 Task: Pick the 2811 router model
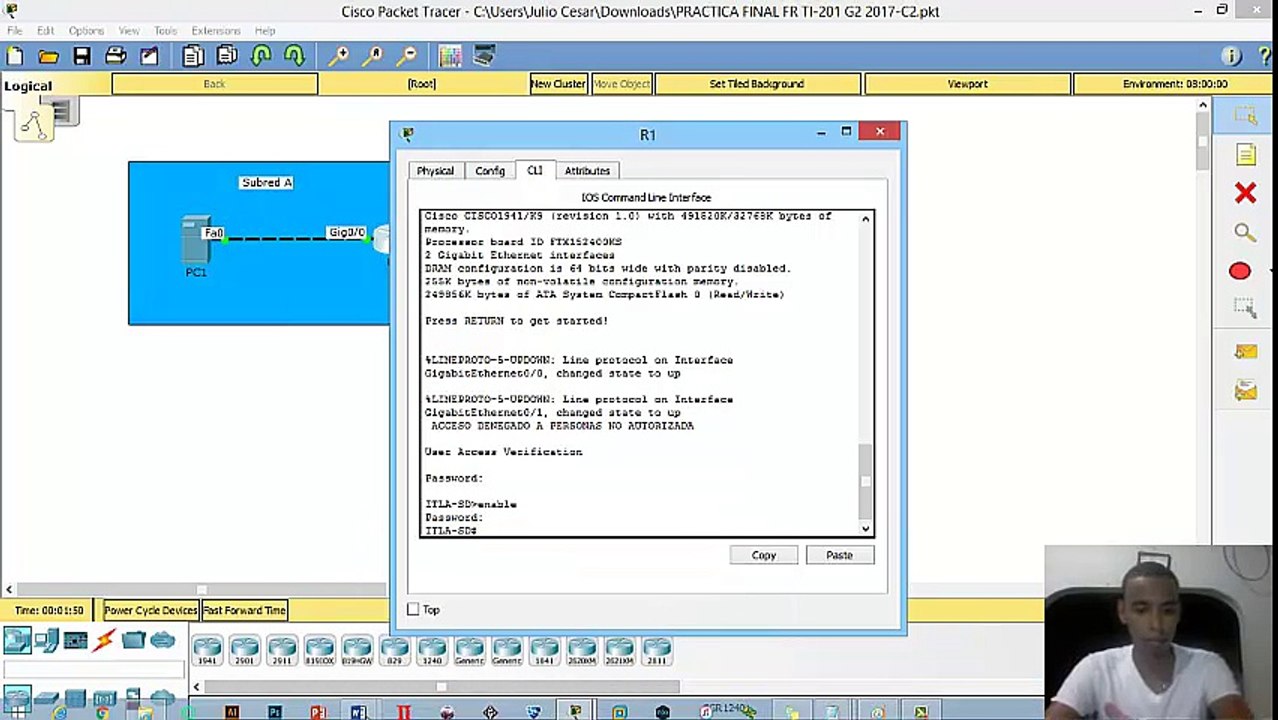coord(656,651)
